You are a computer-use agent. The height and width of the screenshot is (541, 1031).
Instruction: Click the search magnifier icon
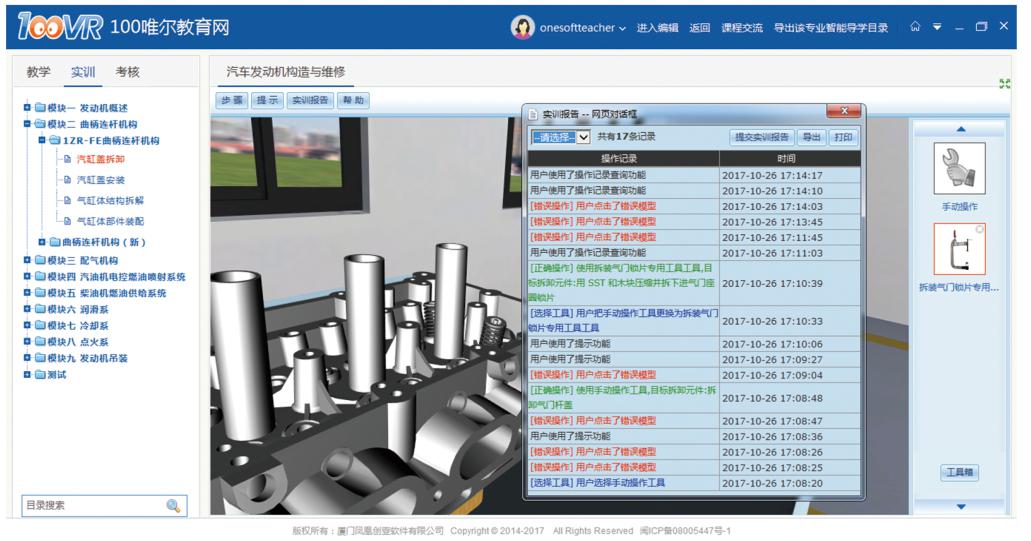(x=173, y=506)
